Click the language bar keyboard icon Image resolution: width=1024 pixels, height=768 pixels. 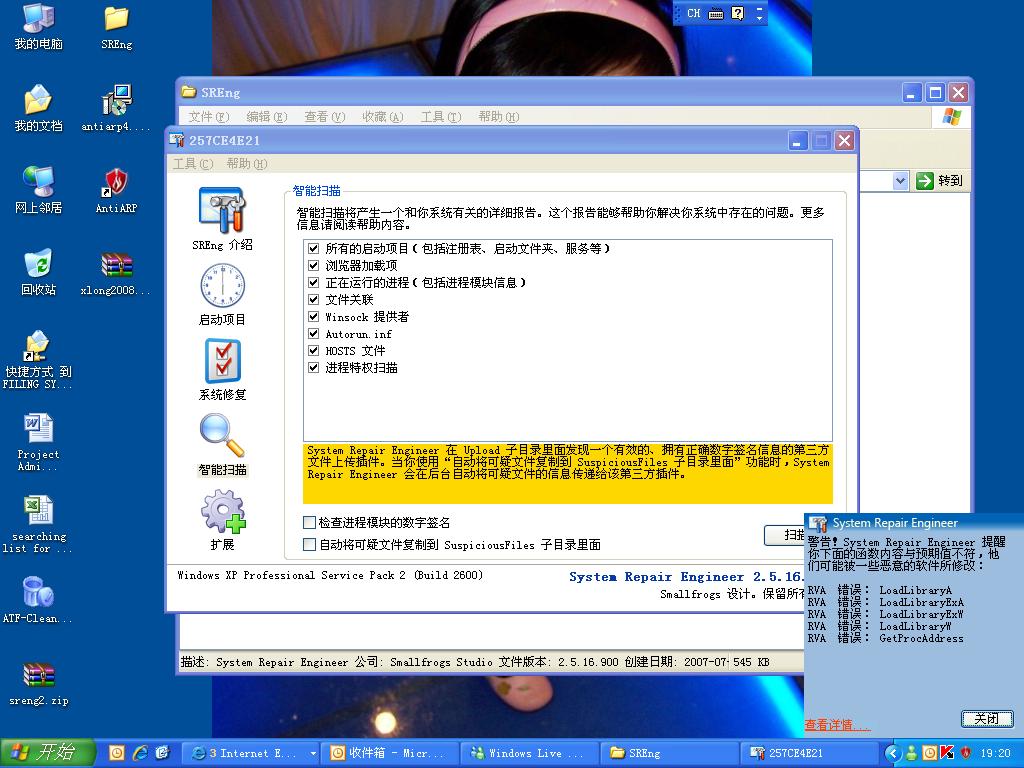coord(716,13)
